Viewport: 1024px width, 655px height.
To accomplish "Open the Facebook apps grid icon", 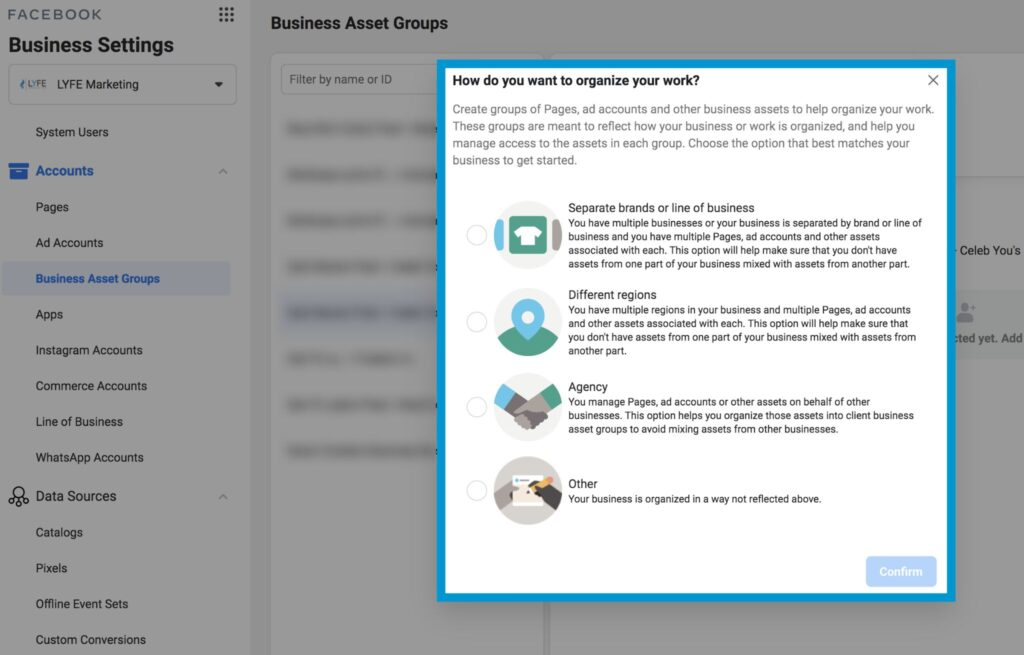I will [226, 15].
